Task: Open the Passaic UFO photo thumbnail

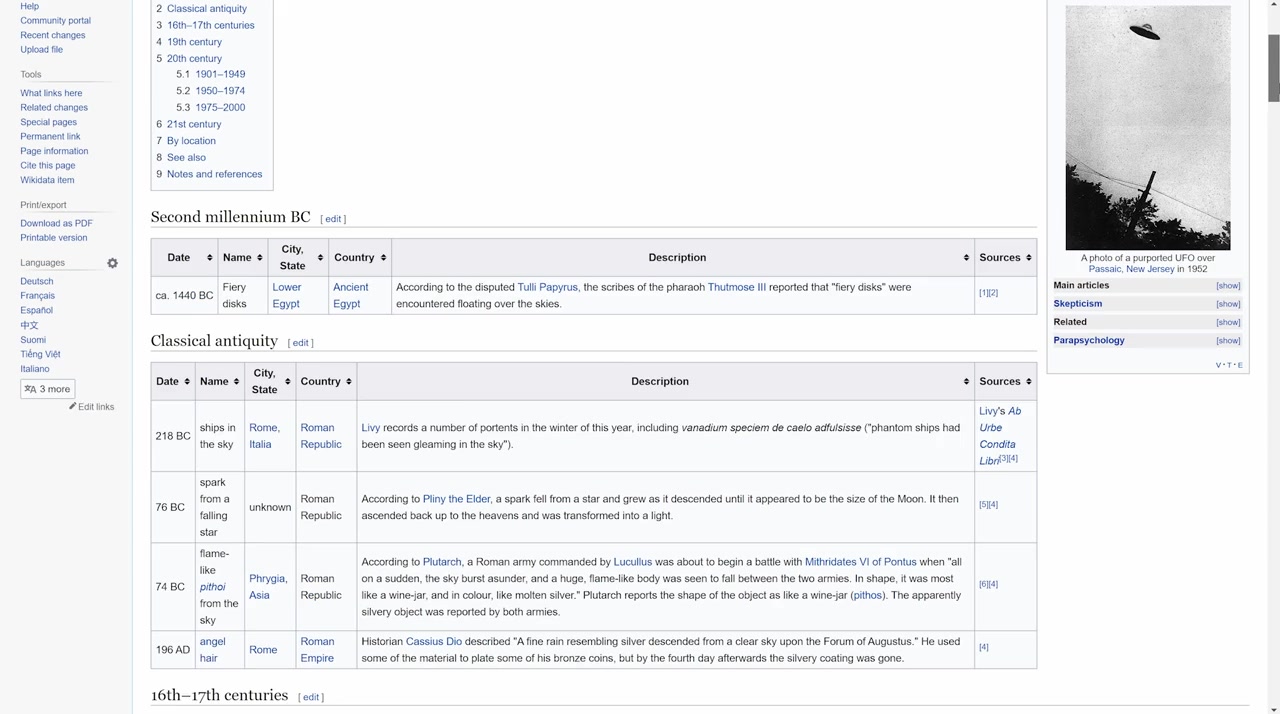Action: (x=1147, y=127)
